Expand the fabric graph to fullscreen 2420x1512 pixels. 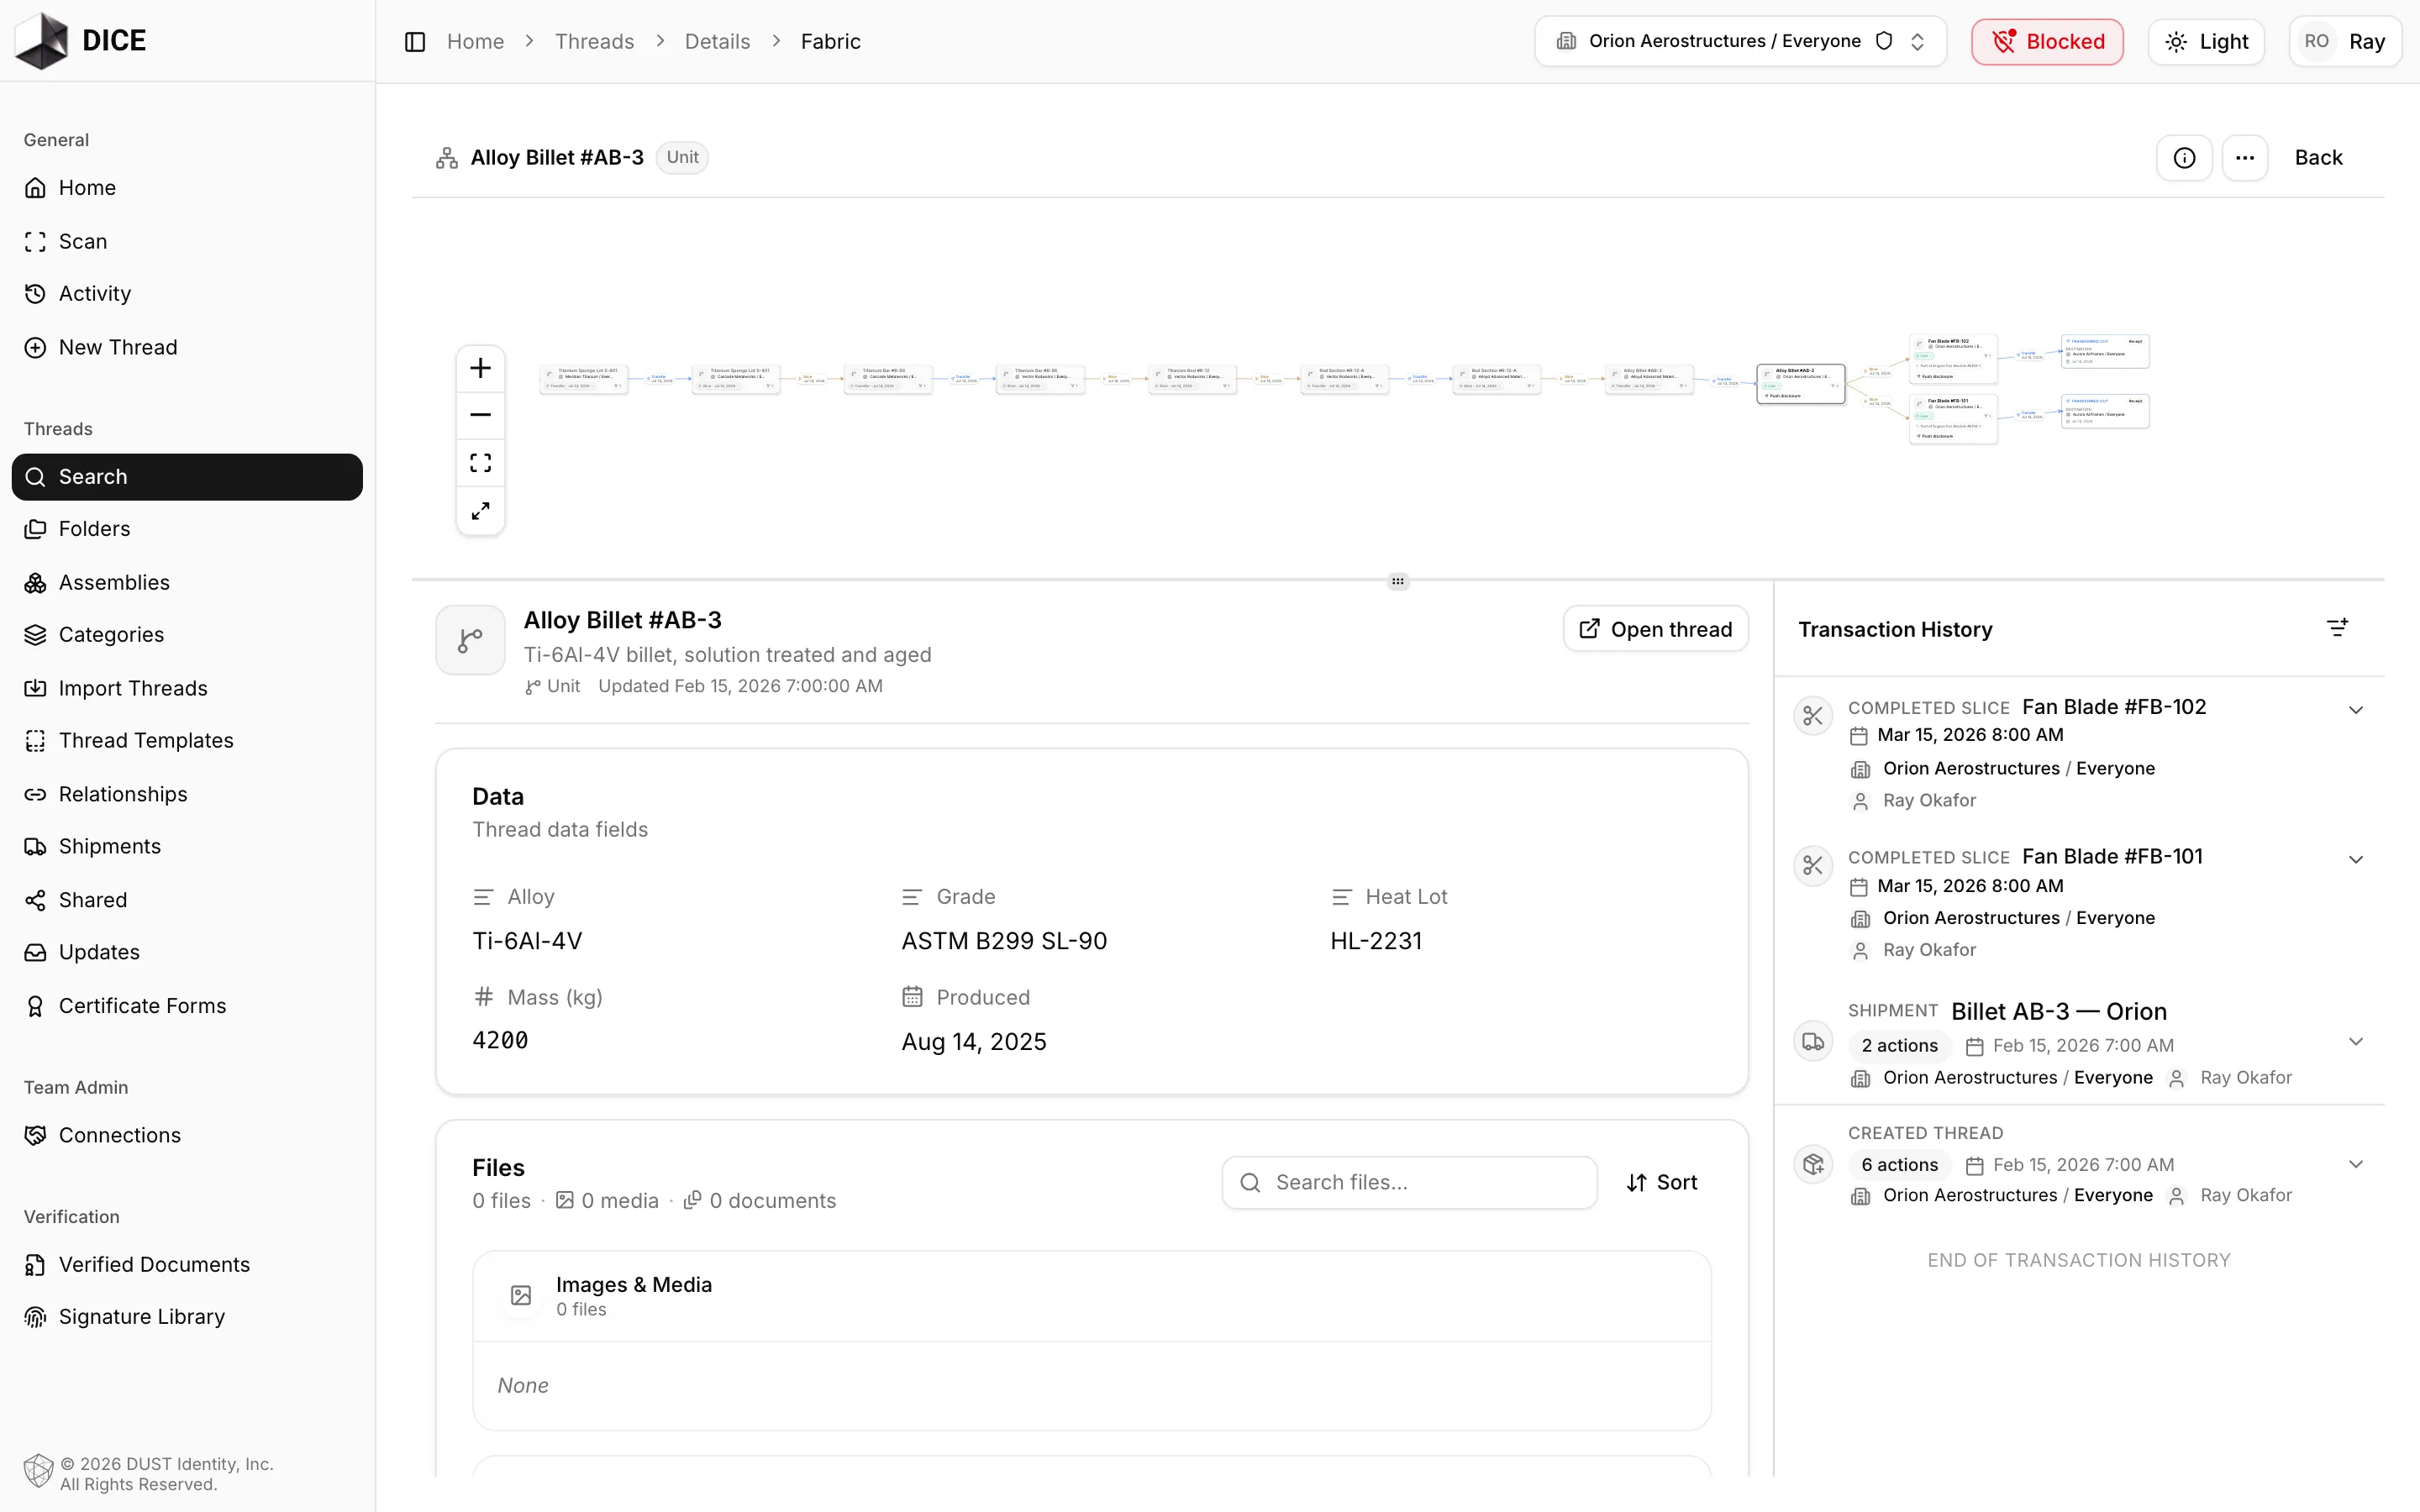481,511
